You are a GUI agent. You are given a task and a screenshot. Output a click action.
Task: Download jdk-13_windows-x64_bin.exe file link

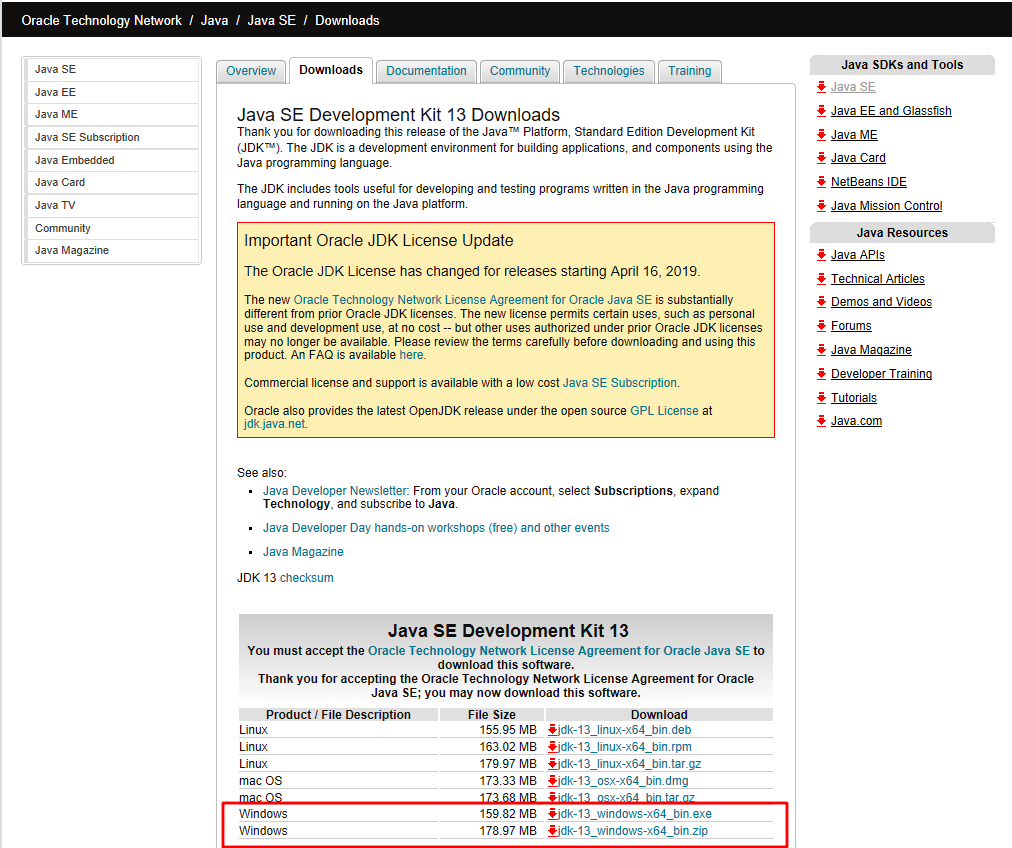[x=635, y=814]
